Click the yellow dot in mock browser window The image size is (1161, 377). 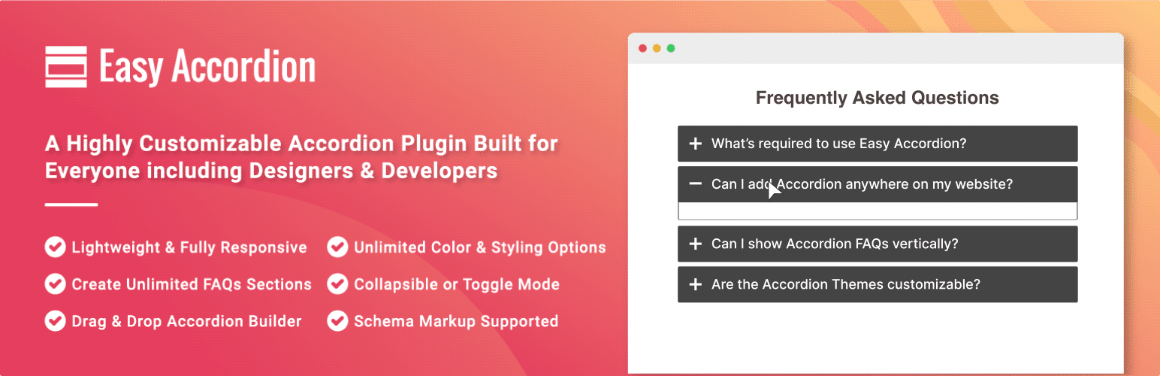[657, 48]
